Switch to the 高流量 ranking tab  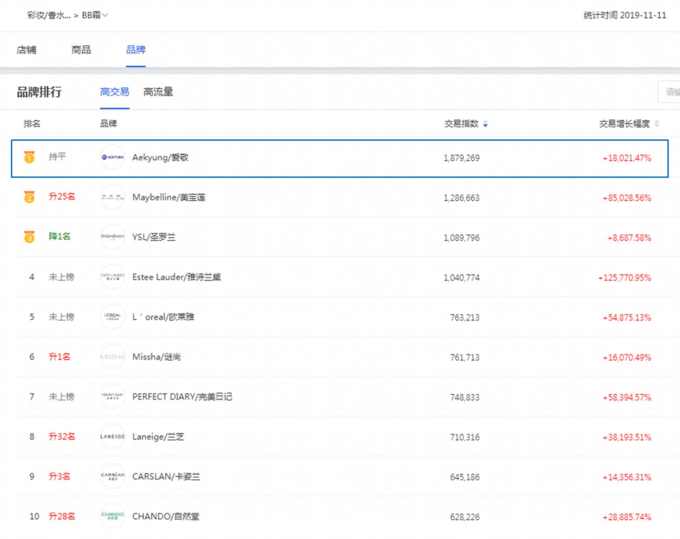[x=158, y=92]
